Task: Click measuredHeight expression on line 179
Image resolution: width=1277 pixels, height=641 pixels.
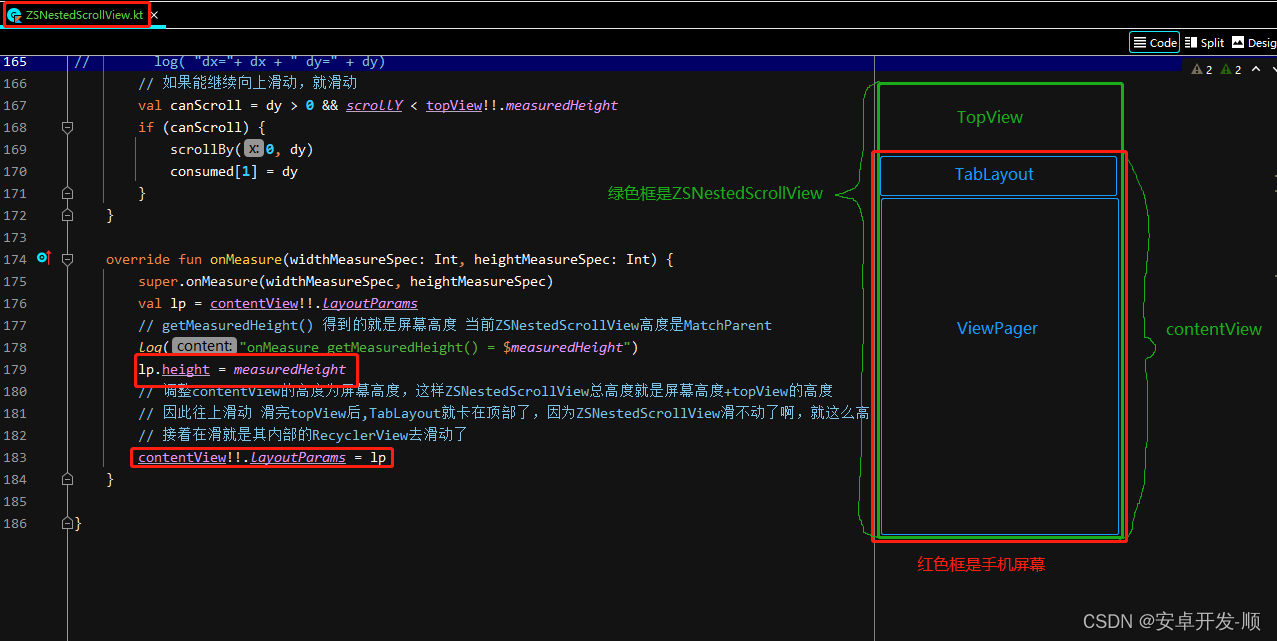Action: pyautogui.click(x=289, y=369)
